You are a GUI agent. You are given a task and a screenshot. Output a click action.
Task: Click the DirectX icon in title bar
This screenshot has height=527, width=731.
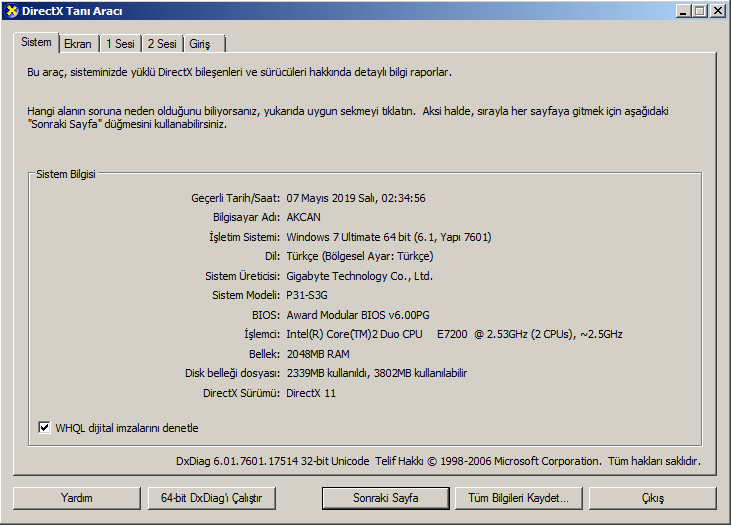point(12,11)
